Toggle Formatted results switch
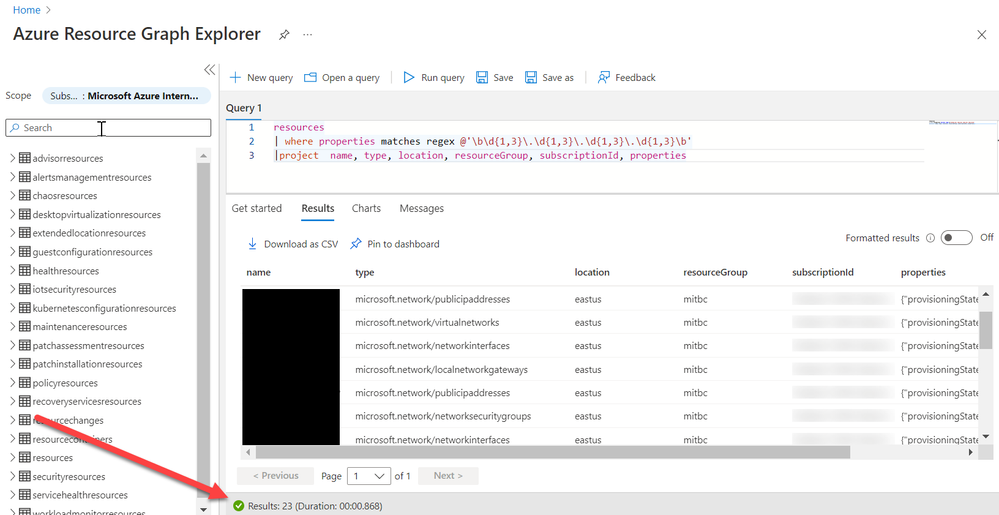 point(957,238)
